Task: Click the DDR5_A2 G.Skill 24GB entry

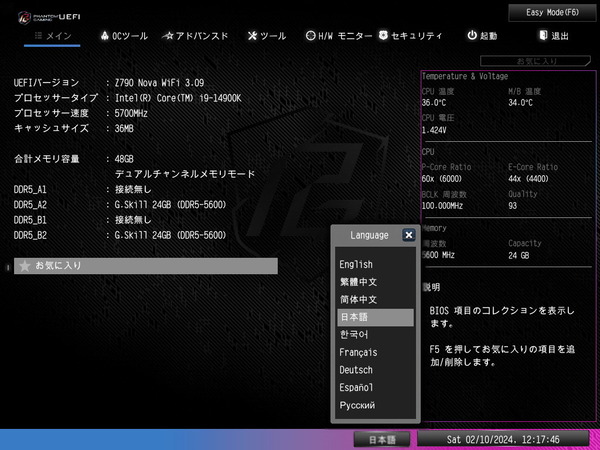Action: tap(171, 205)
